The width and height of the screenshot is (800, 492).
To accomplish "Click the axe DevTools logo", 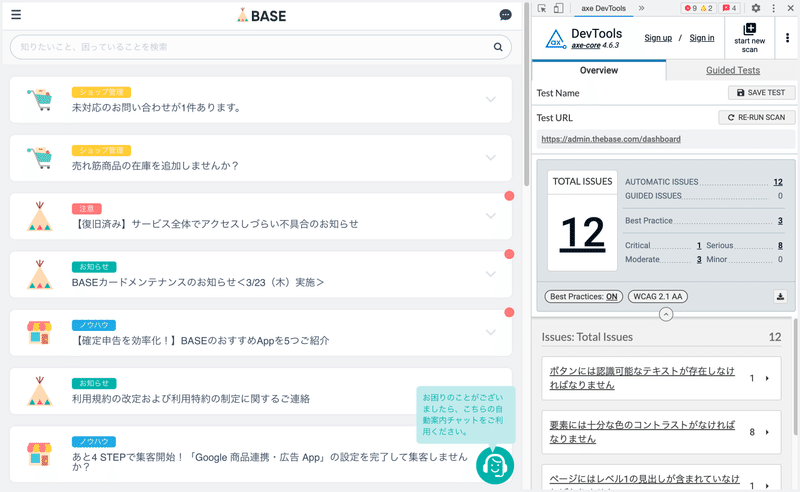I will pos(555,39).
